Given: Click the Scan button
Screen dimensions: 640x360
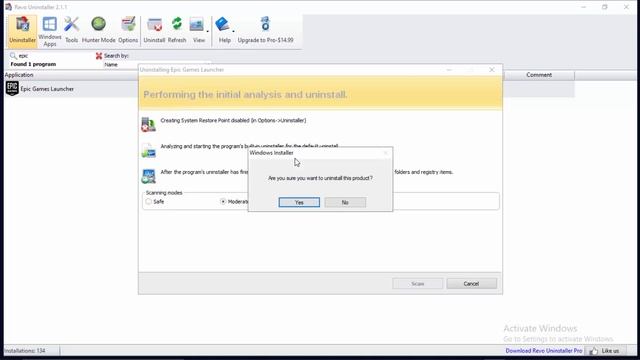Looking at the screenshot, I should pos(418,284).
